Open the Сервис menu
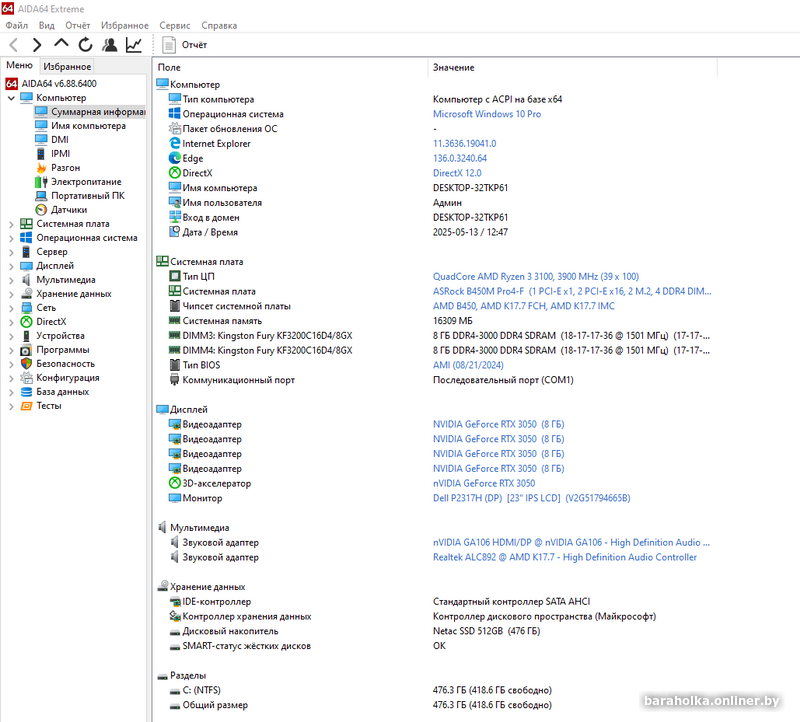The image size is (800, 722). point(174,26)
